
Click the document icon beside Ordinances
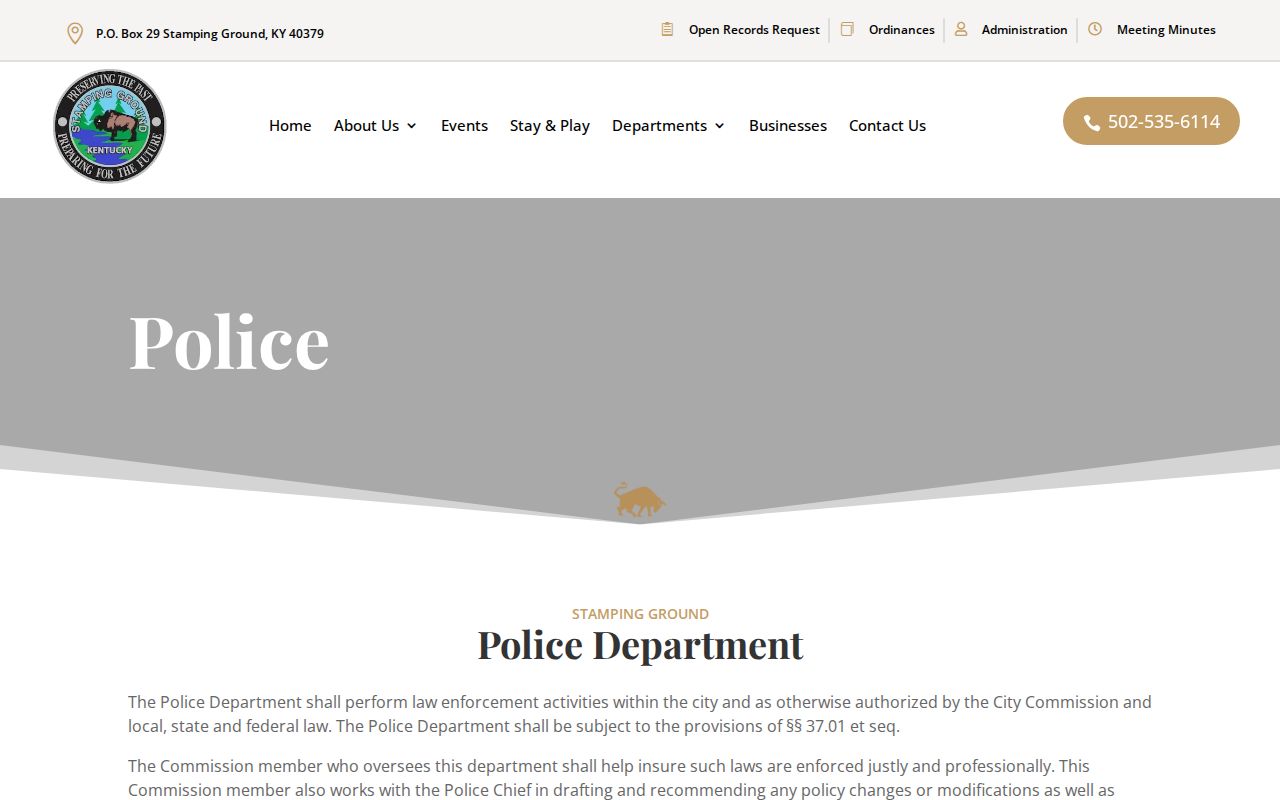point(847,29)
